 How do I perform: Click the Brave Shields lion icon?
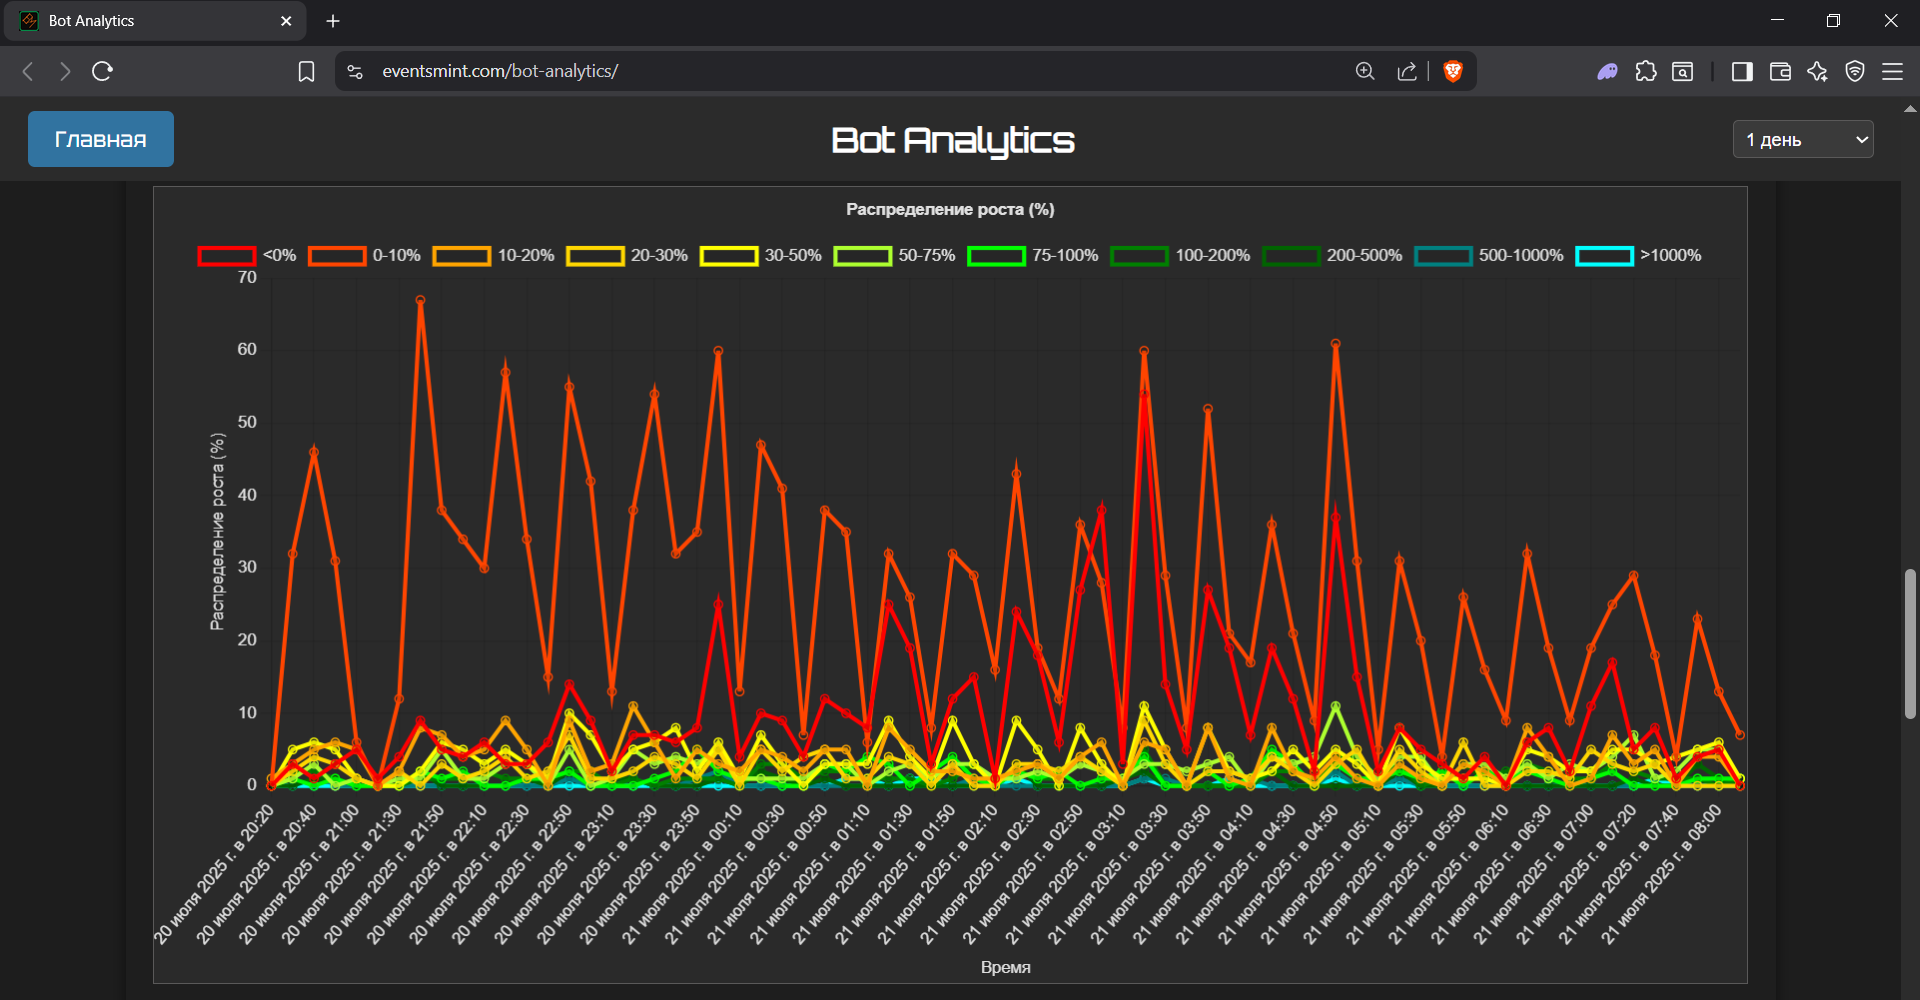tap(1453, 71)
